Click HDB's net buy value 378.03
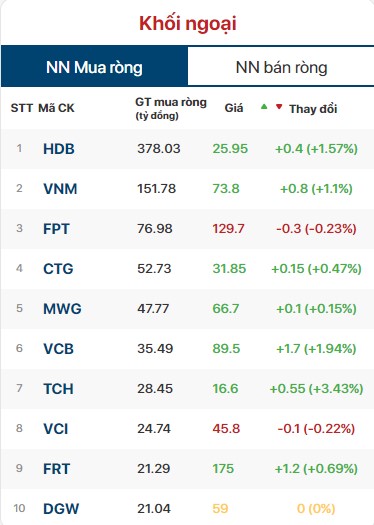Image resolution: width=374 pixels, height=525 pixels. click(159, 149)
